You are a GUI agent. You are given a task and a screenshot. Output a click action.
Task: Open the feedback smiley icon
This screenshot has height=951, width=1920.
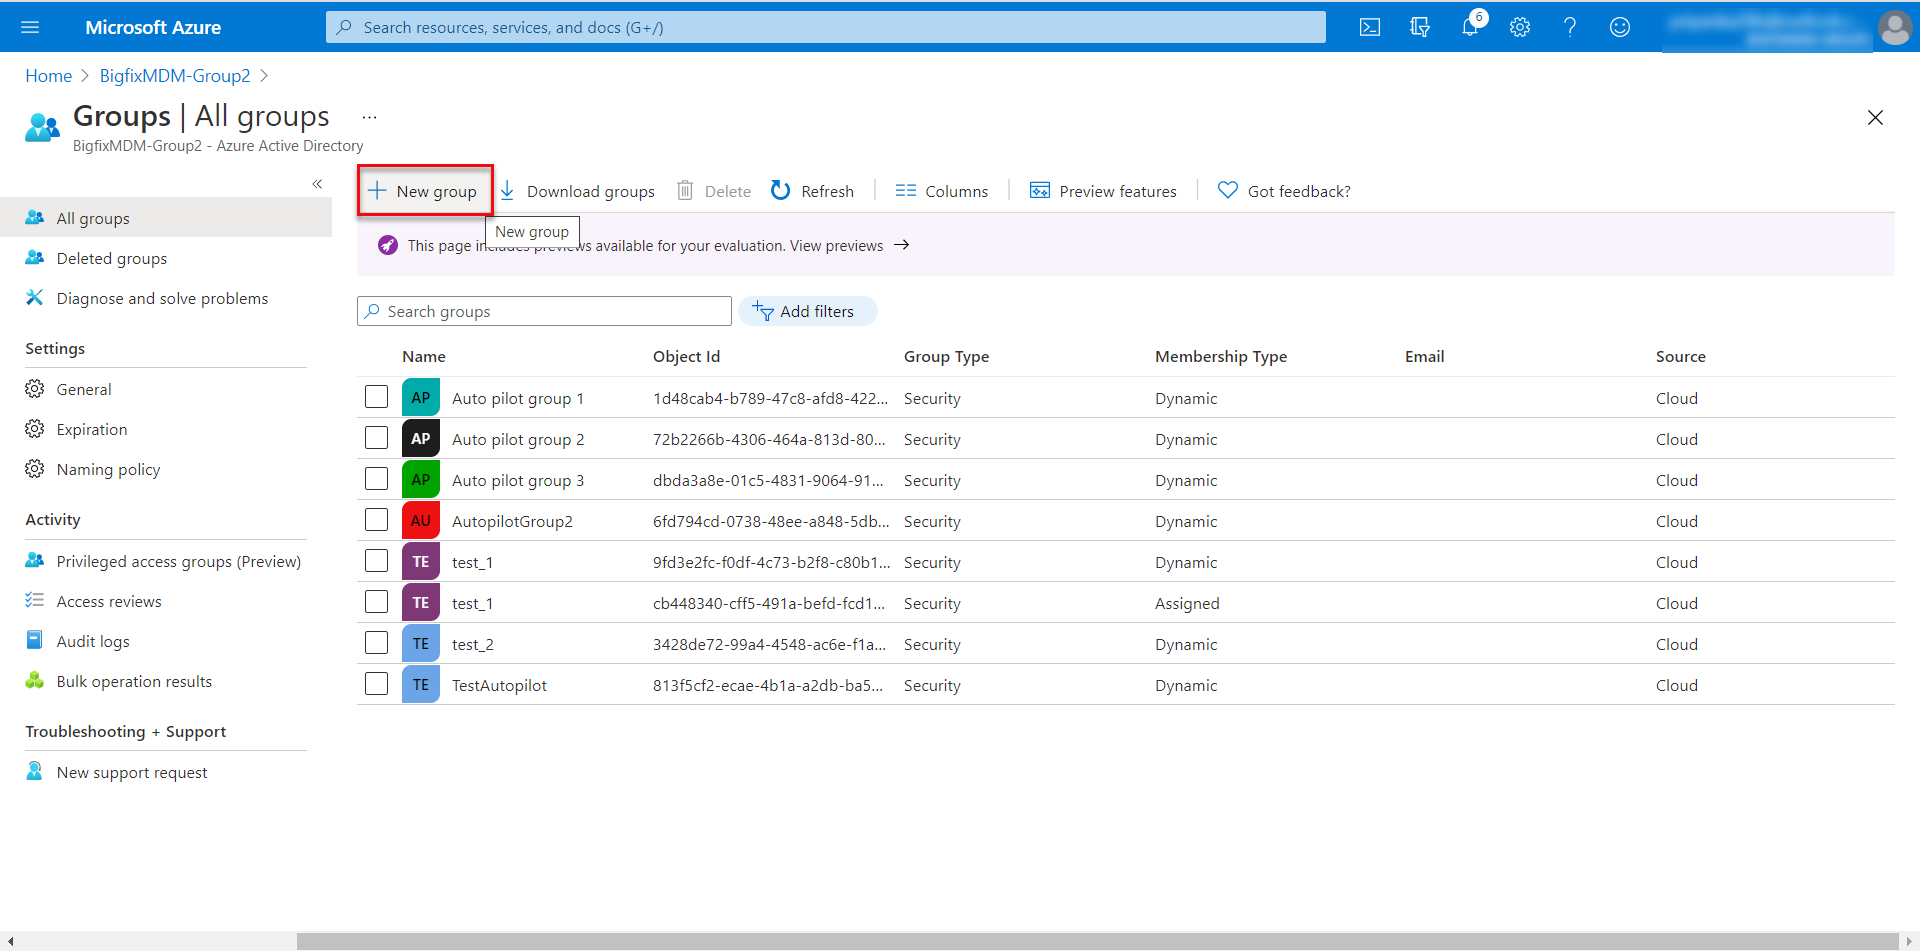(1620, 27)
